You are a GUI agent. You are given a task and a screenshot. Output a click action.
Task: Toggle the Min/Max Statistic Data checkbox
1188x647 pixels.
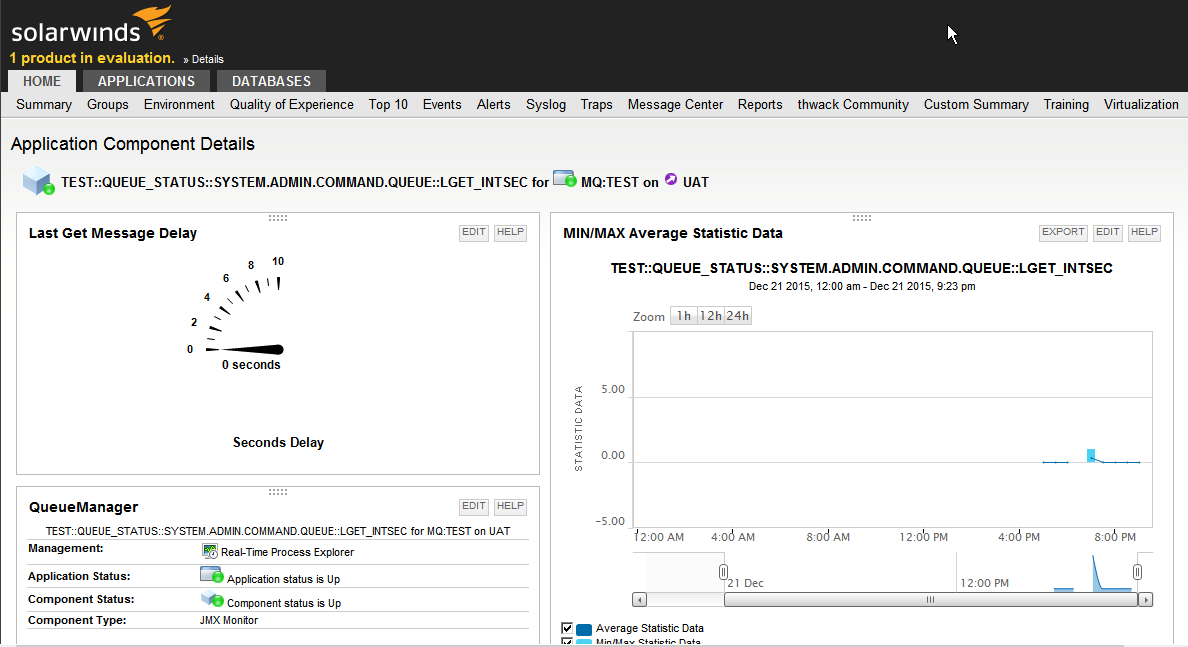point(567,642)
